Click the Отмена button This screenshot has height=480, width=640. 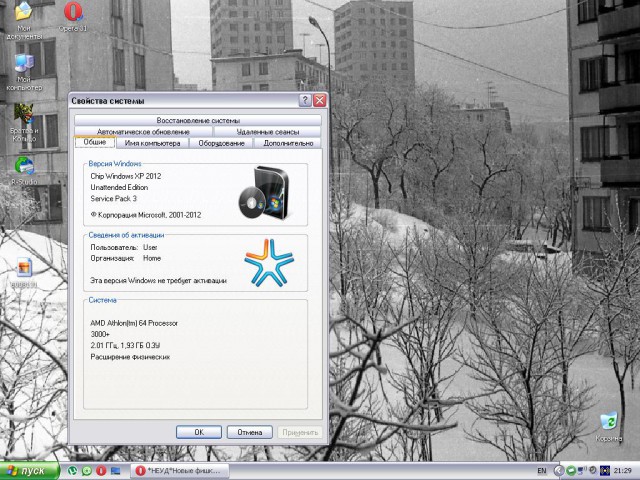[249, 432]
